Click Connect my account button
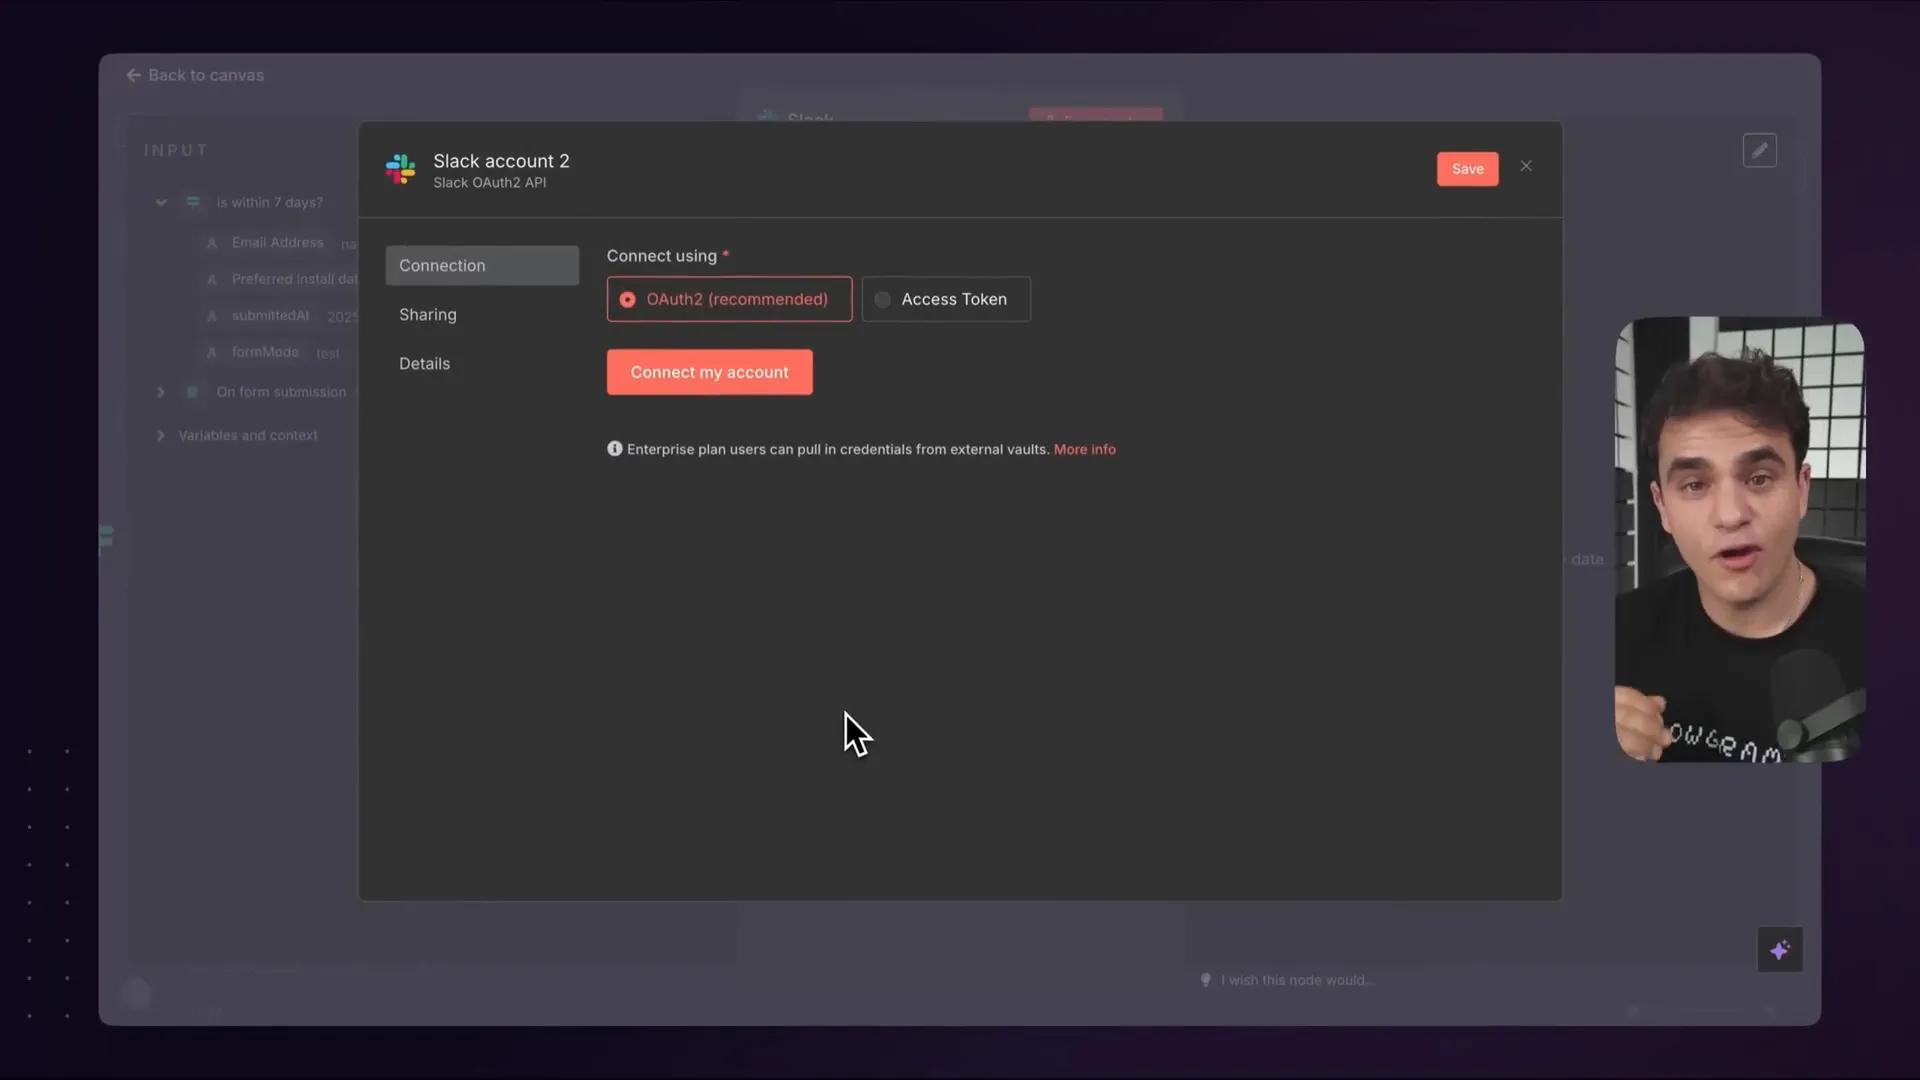Image resolution: width=1920 pixels, height=1080 pixels. click(x=709, y=372)
